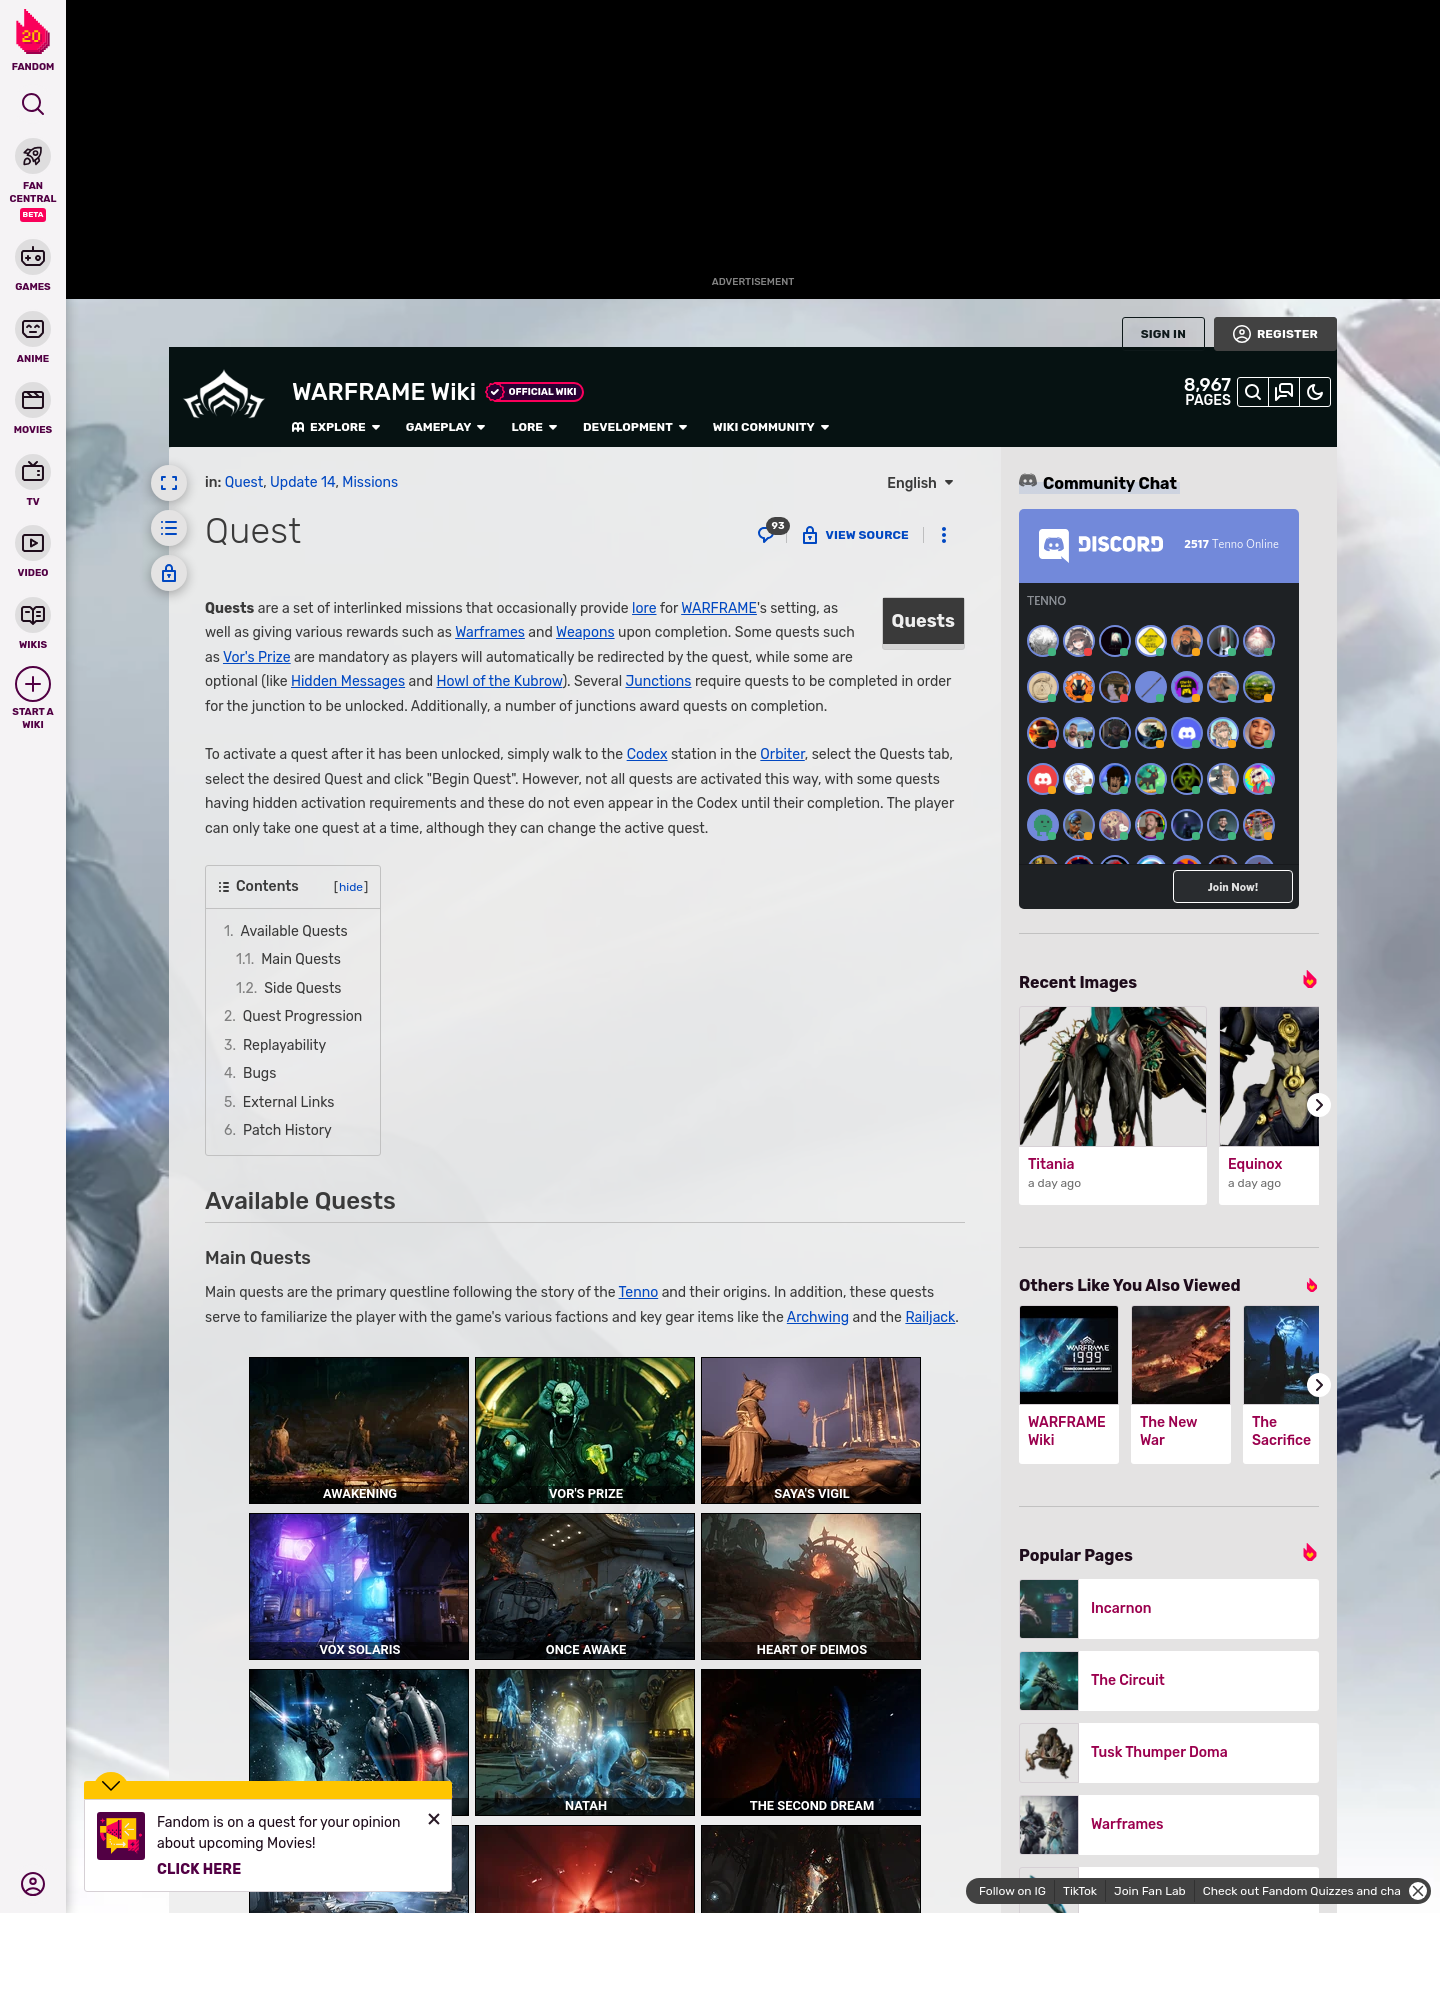Open the Railjack link

tap(930, 1317)
